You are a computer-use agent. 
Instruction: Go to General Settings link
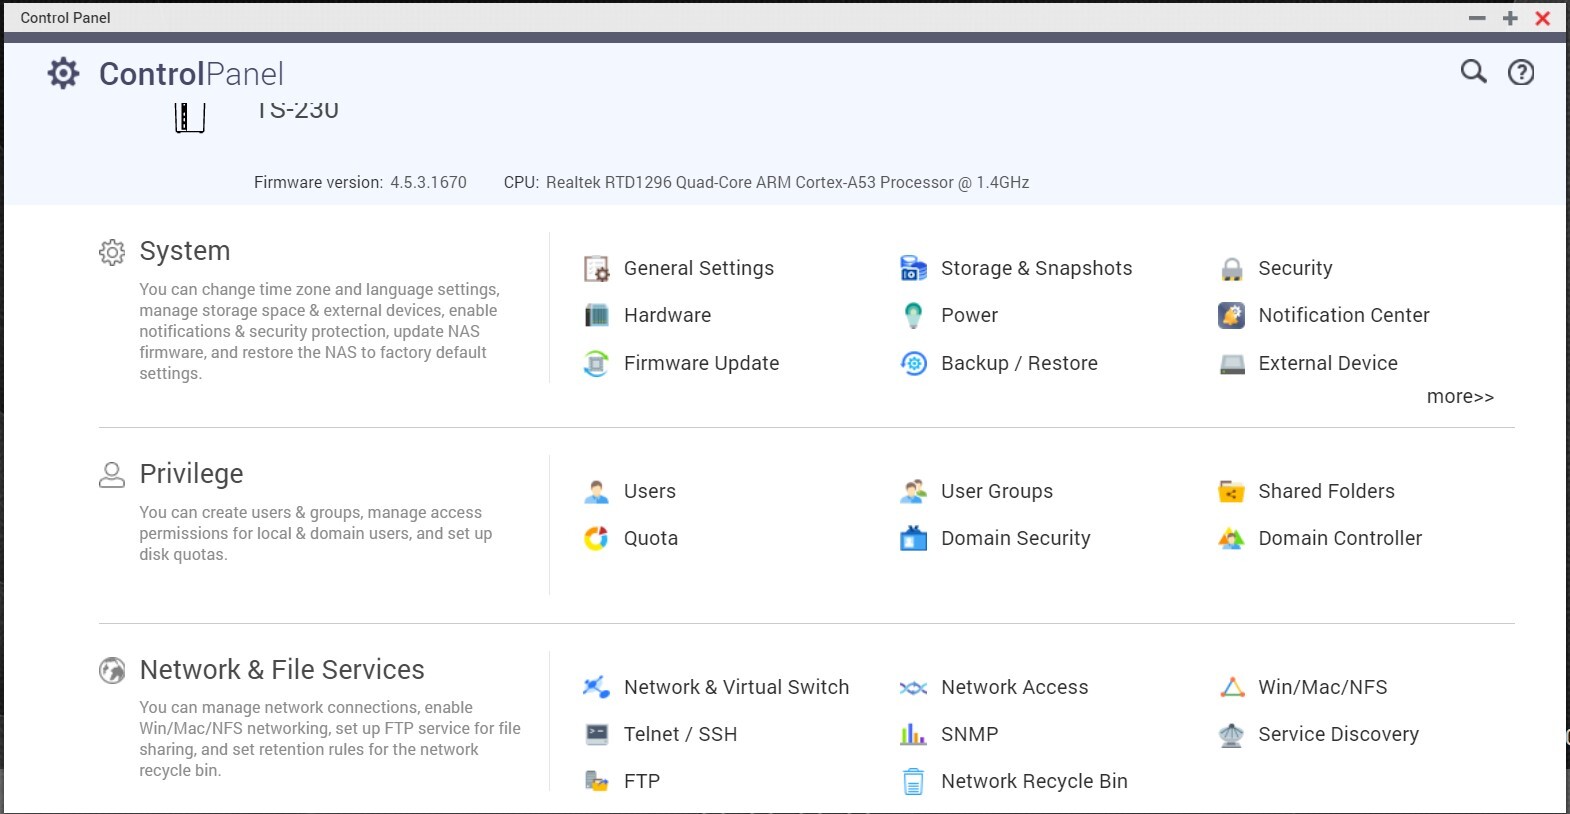click(x=699, y=268)
